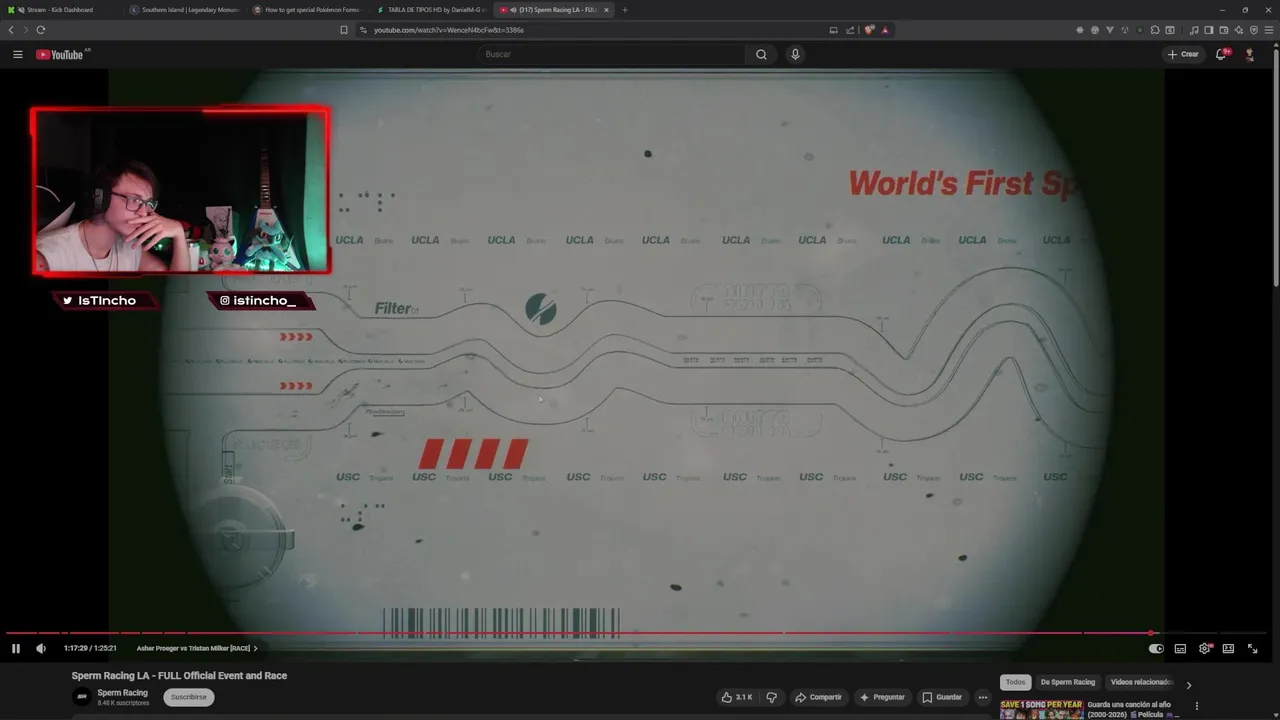The image size is (1280, 720).
Task: Select the 'De Sperm Racing' chip
Action: click(x=1068, y=682)
